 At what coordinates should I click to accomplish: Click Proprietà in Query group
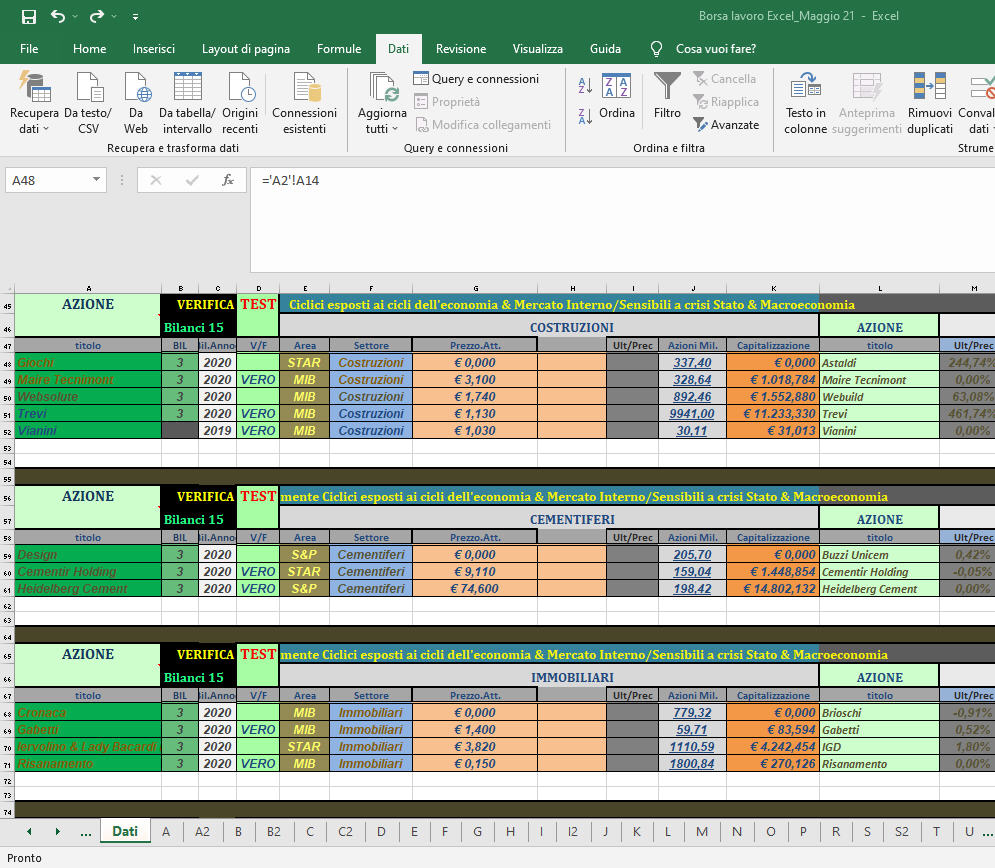point(447,102)
